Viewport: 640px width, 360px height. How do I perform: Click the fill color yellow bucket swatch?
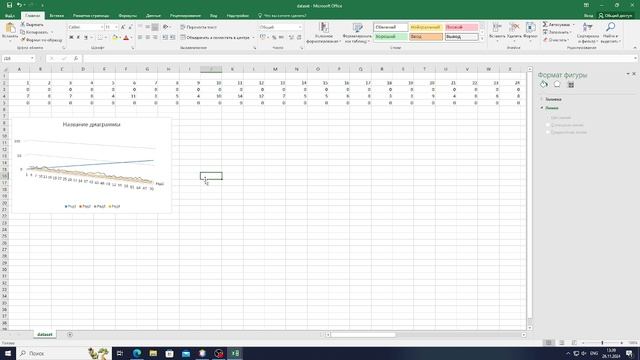(115, 38)
